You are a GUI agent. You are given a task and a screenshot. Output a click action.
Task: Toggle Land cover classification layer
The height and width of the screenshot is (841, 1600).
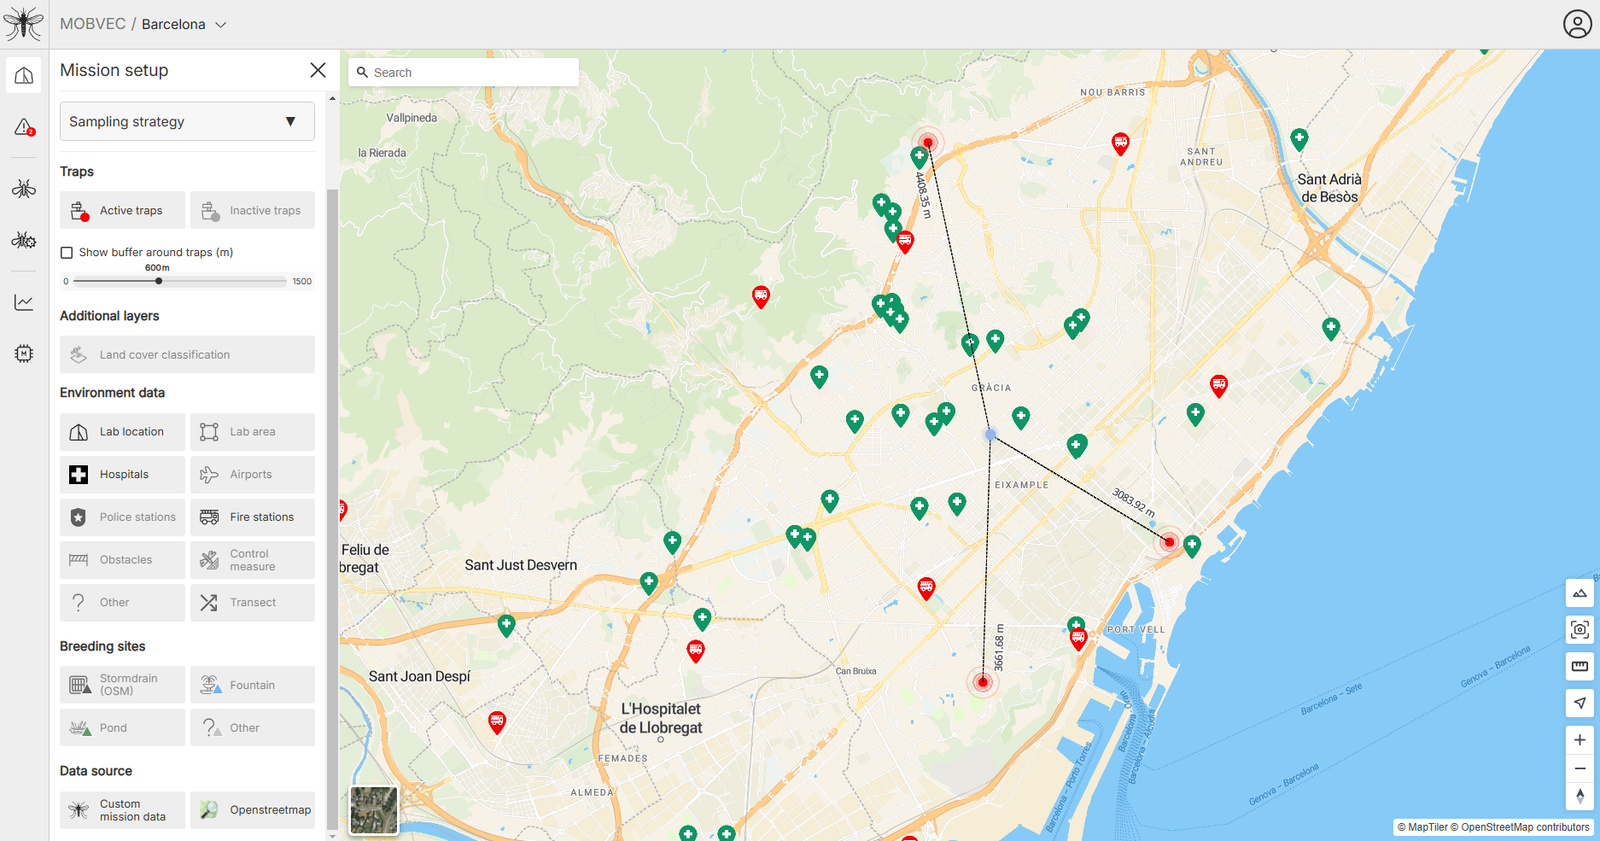coord(187,354)
